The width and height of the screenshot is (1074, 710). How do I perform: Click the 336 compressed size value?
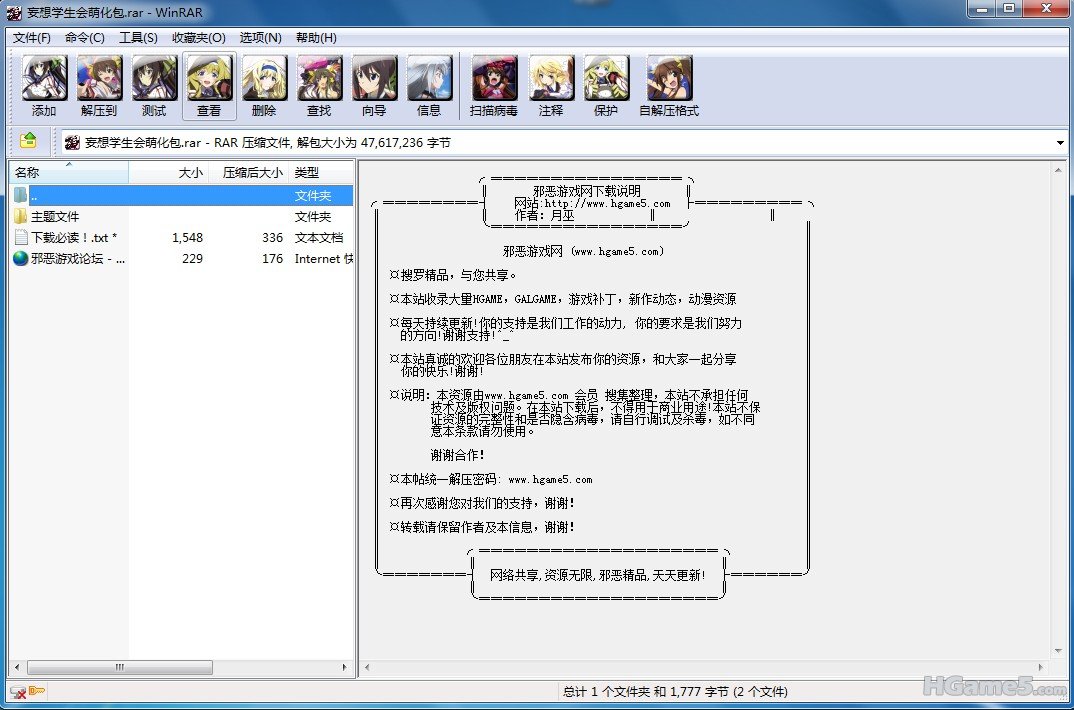point(272,238)
